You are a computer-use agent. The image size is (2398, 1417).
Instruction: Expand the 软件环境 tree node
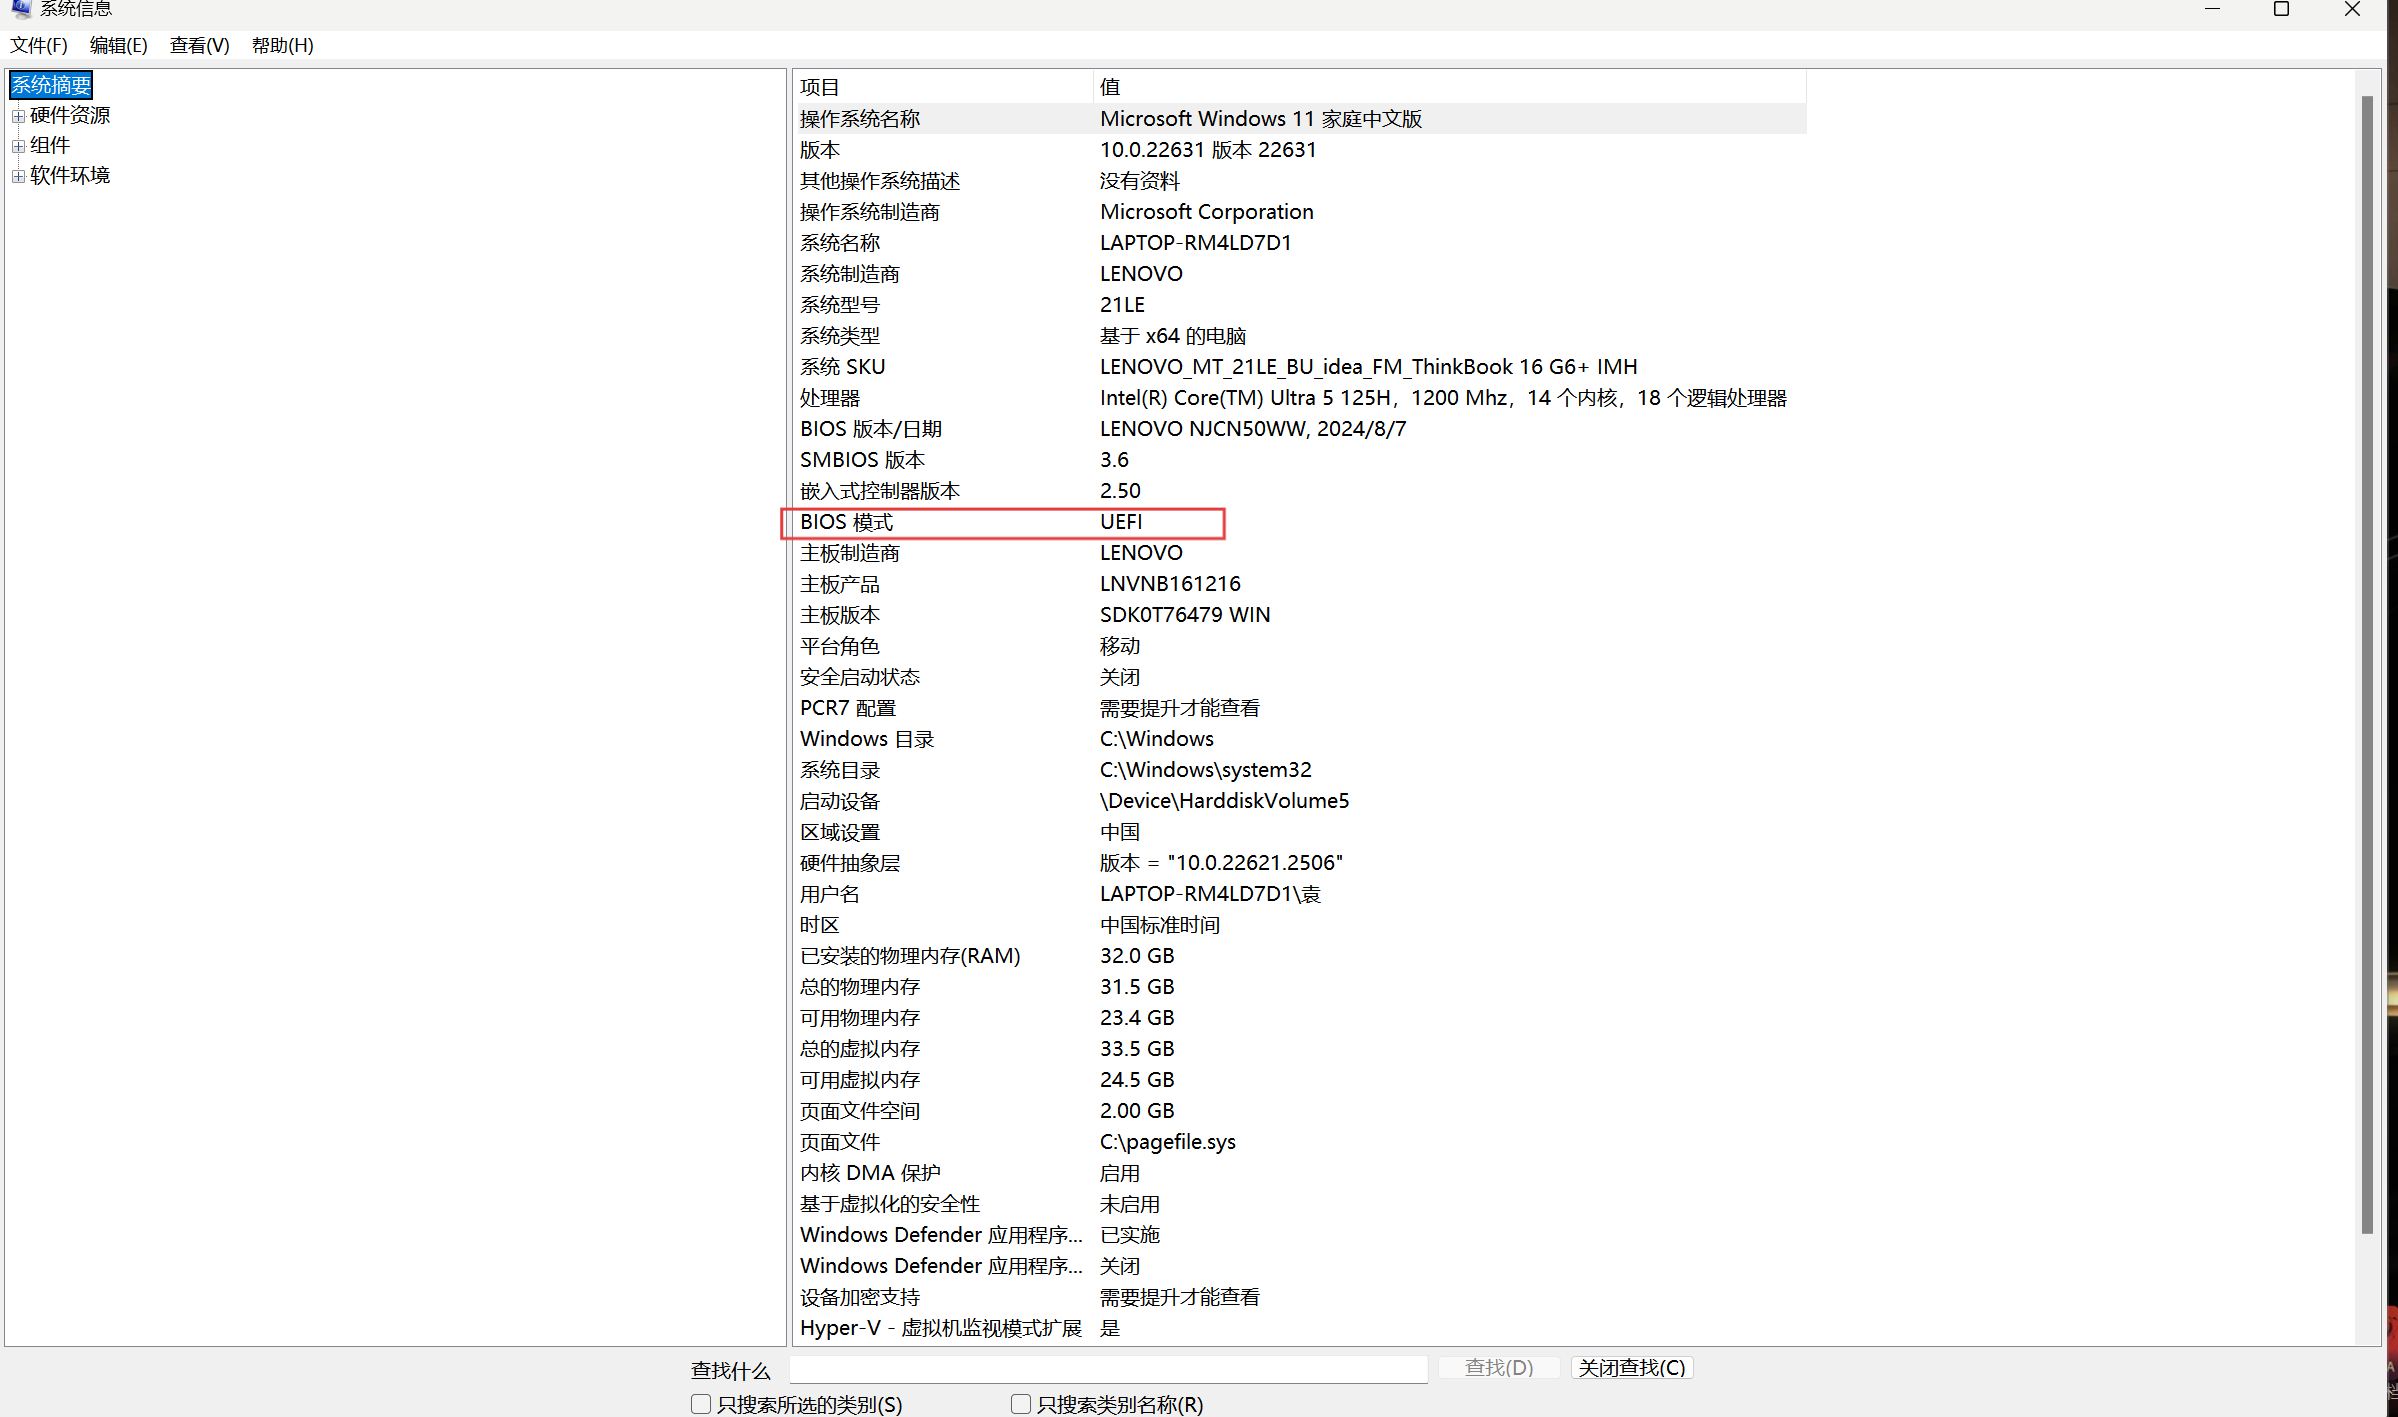pyautogui.click(x=18, y=175)
